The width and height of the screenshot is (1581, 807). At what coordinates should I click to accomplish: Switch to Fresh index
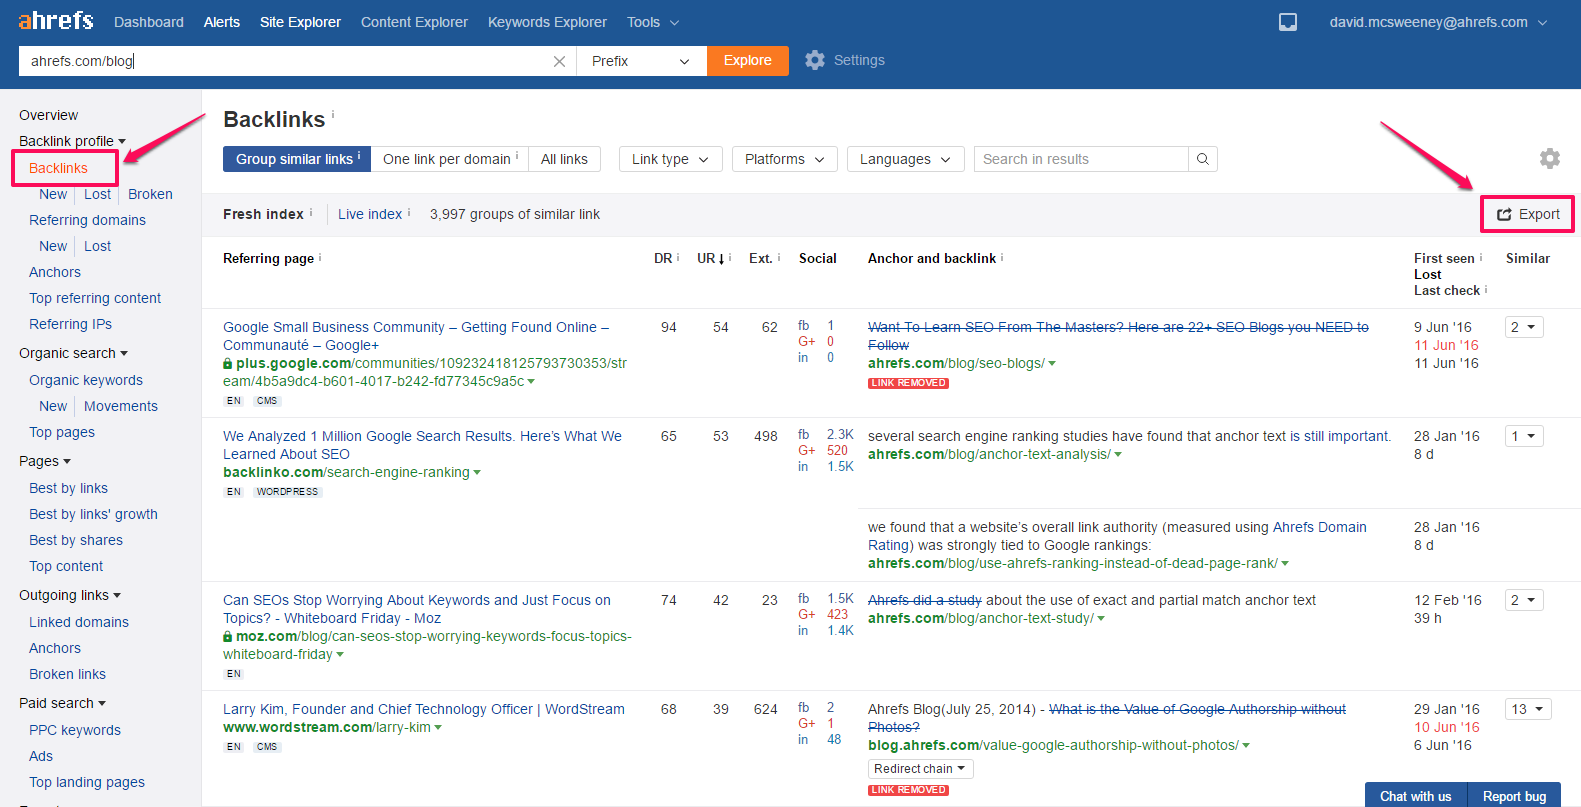click(263, 214)
